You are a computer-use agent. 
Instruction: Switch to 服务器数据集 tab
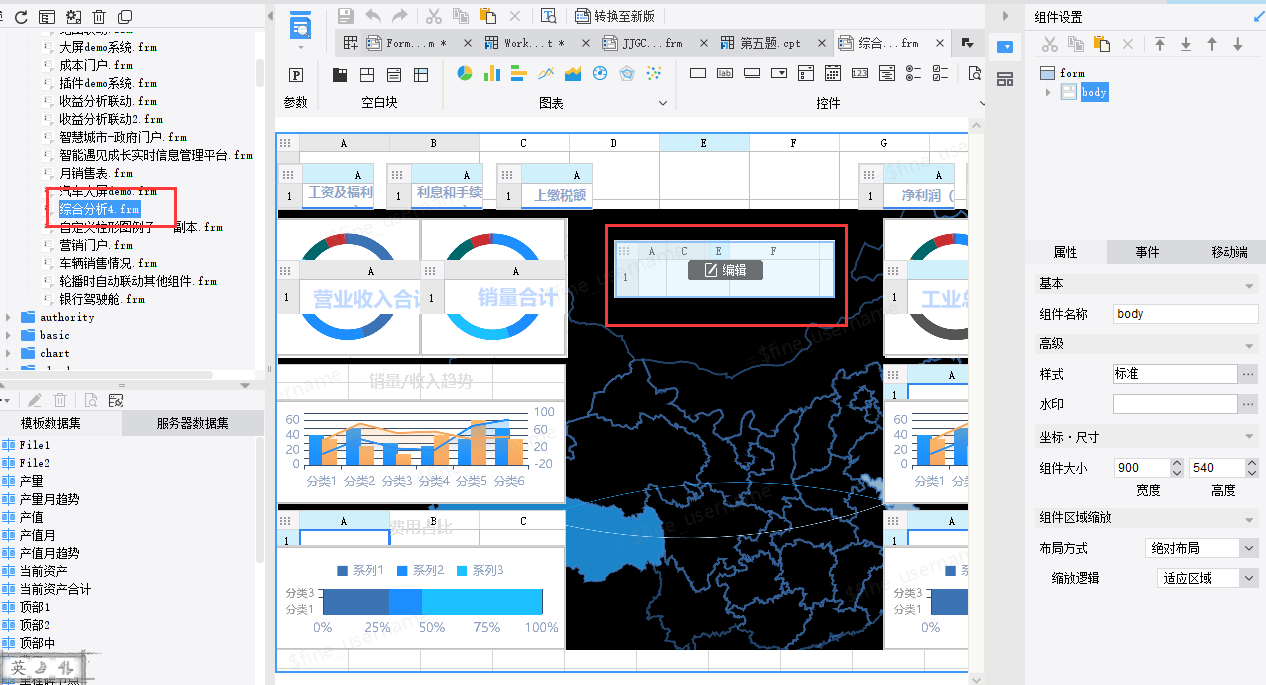[192, 423]
